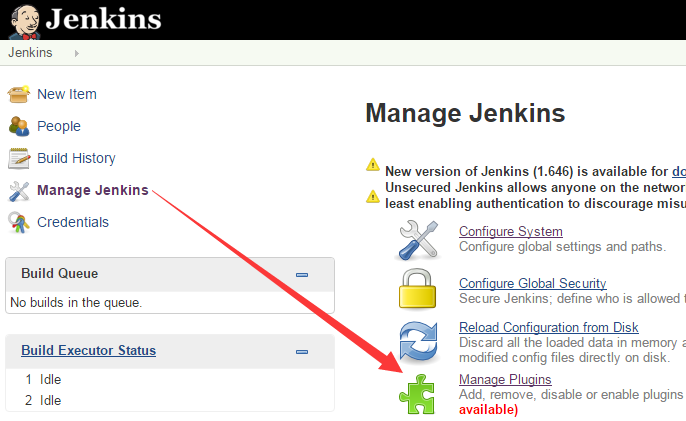Click the Manage Jenkins tools icon in sidebar
686x421 pixels.
pos(19,191)
